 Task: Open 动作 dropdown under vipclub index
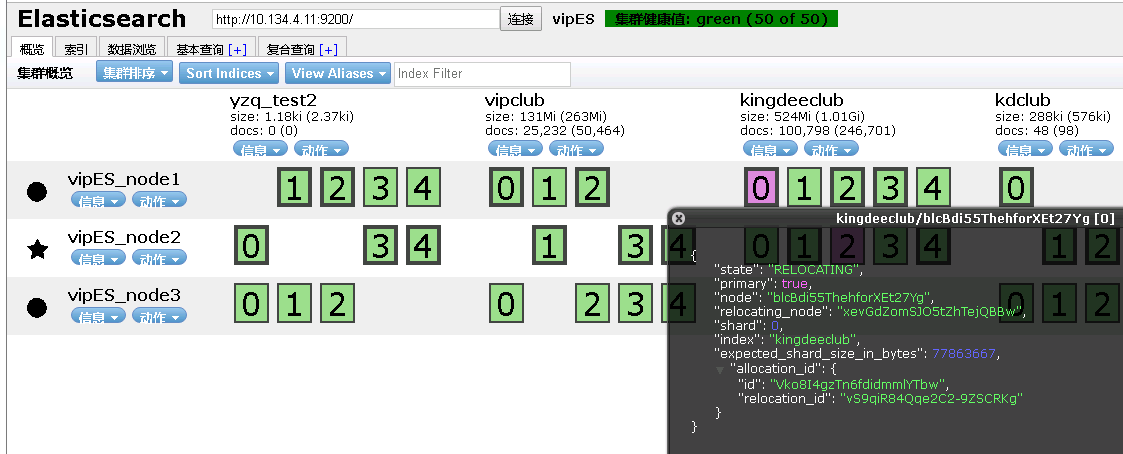(x=577, y=149)
